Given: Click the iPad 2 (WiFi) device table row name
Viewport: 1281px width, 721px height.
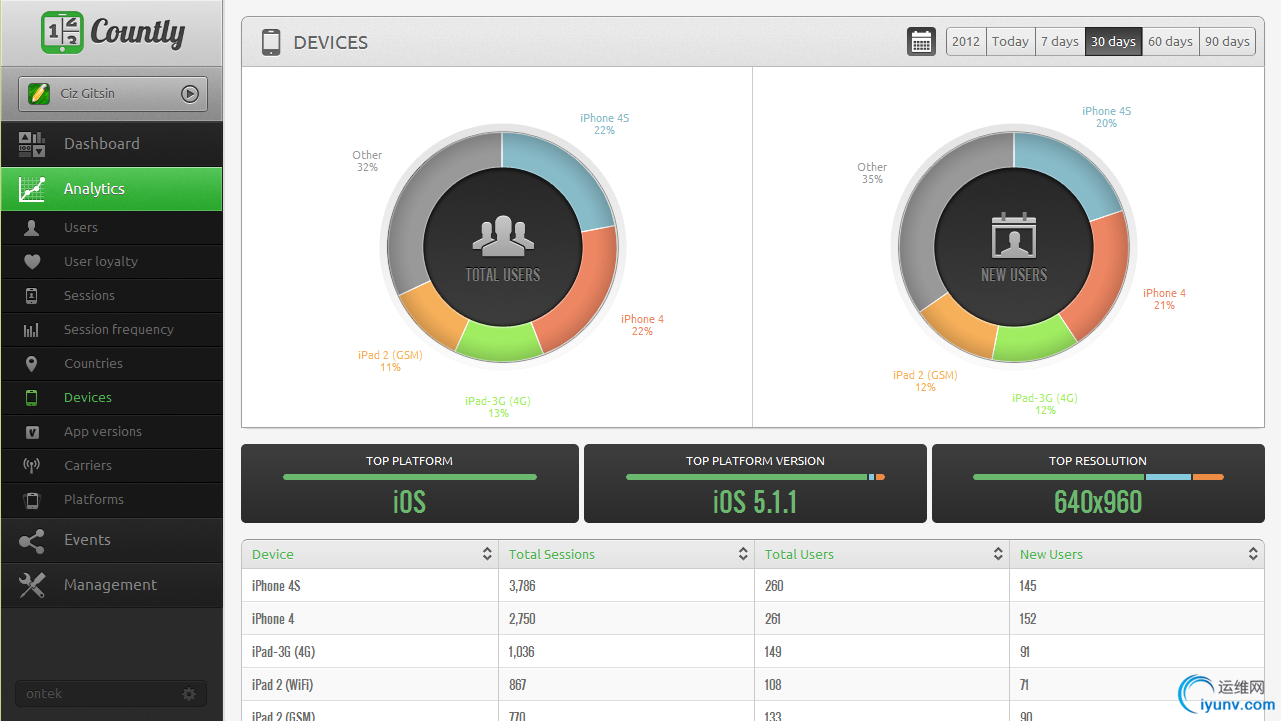Looking at the screenshot, I should point(284,685).
